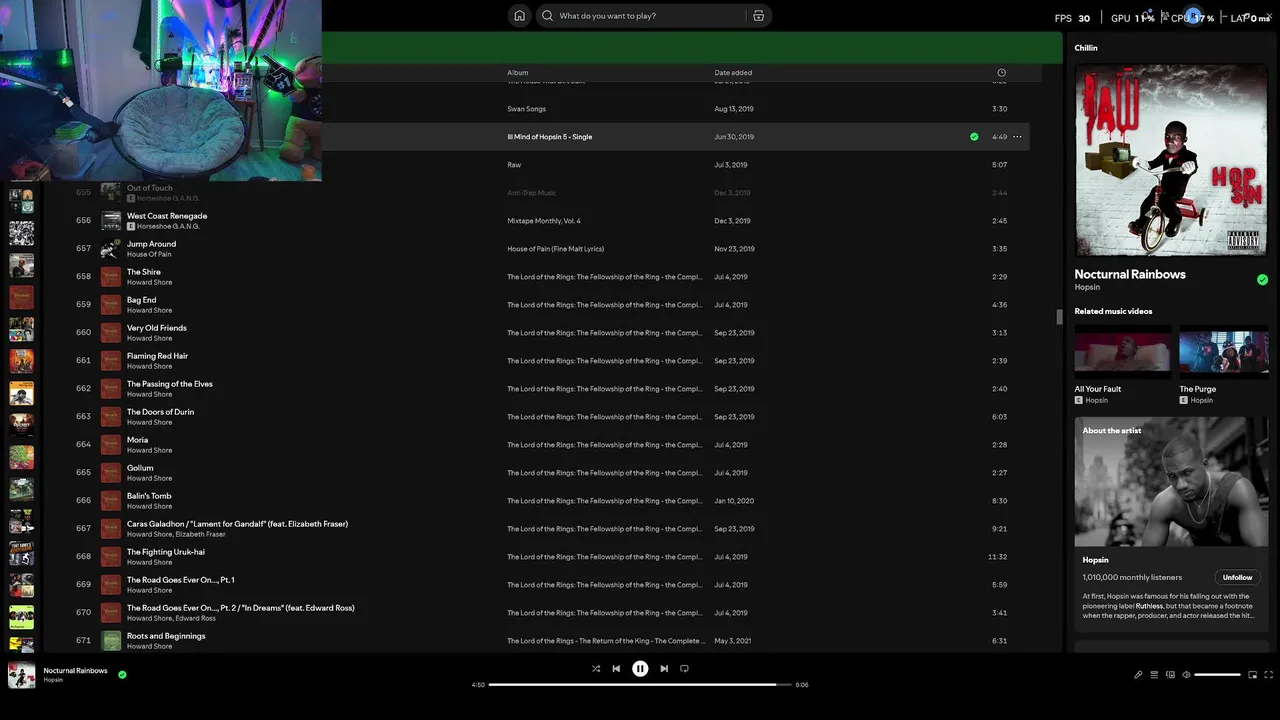Click the Roots and Beginnings green cover thumbnail

pos(111,640)
